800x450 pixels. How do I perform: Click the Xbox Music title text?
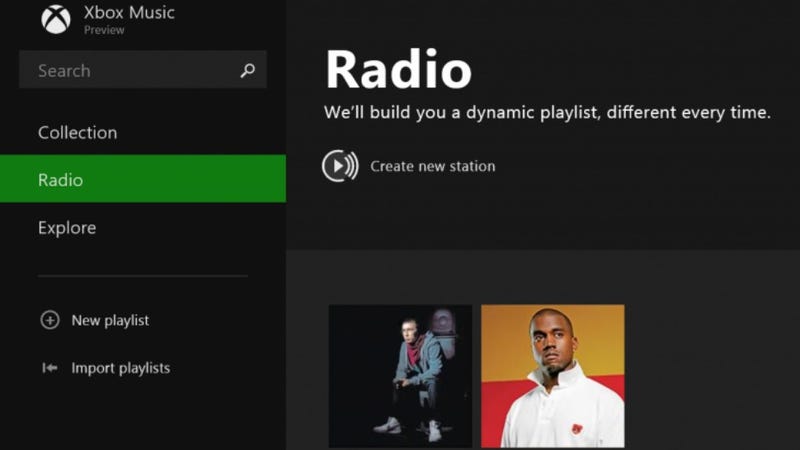pyautogui.click(x=129, y=13)
